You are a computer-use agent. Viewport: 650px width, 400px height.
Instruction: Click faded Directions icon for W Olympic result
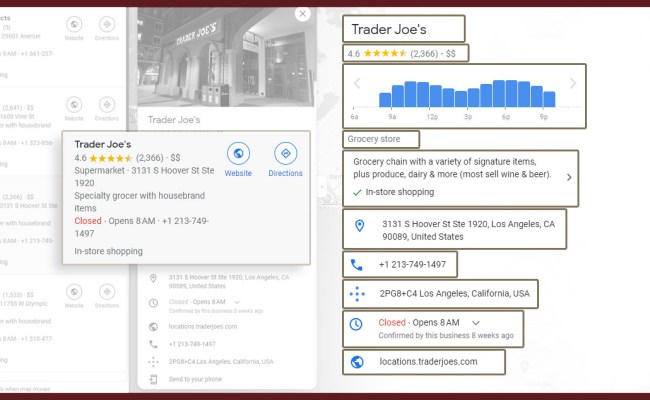coord(107,292)
